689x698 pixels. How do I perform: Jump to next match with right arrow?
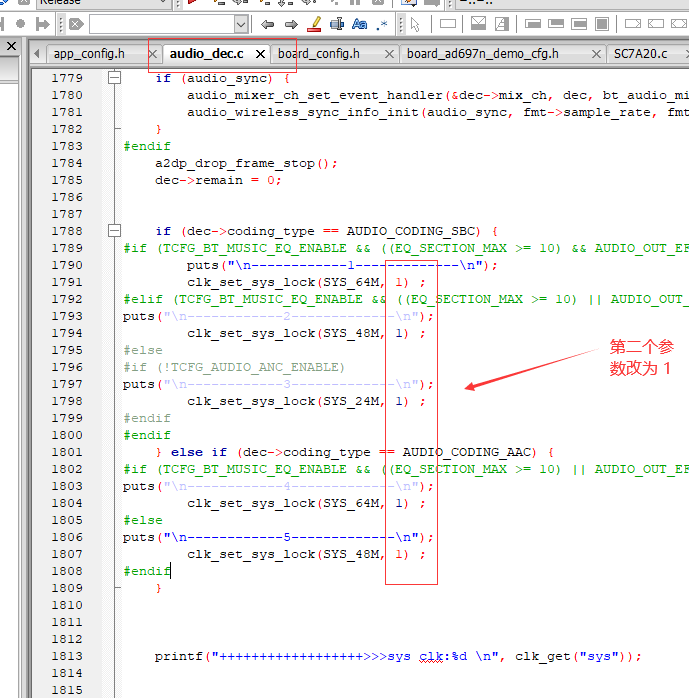291,24
